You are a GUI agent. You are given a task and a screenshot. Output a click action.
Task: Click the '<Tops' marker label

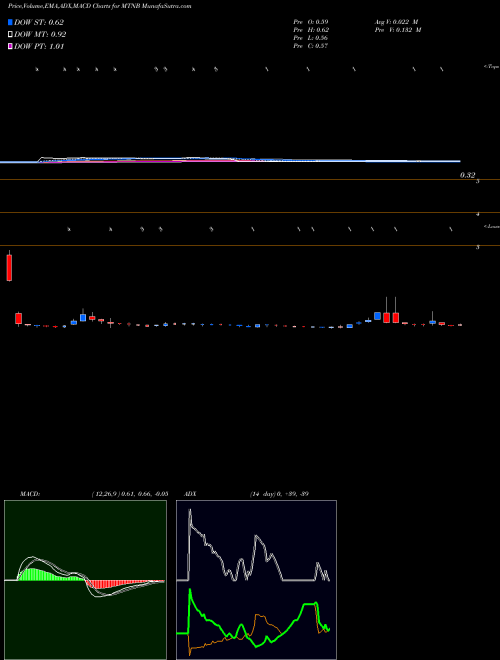[492, 67]
